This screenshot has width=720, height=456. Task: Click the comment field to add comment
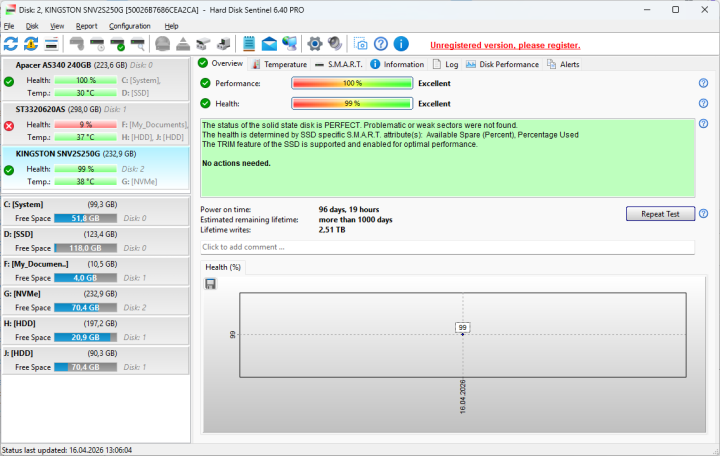447,247
